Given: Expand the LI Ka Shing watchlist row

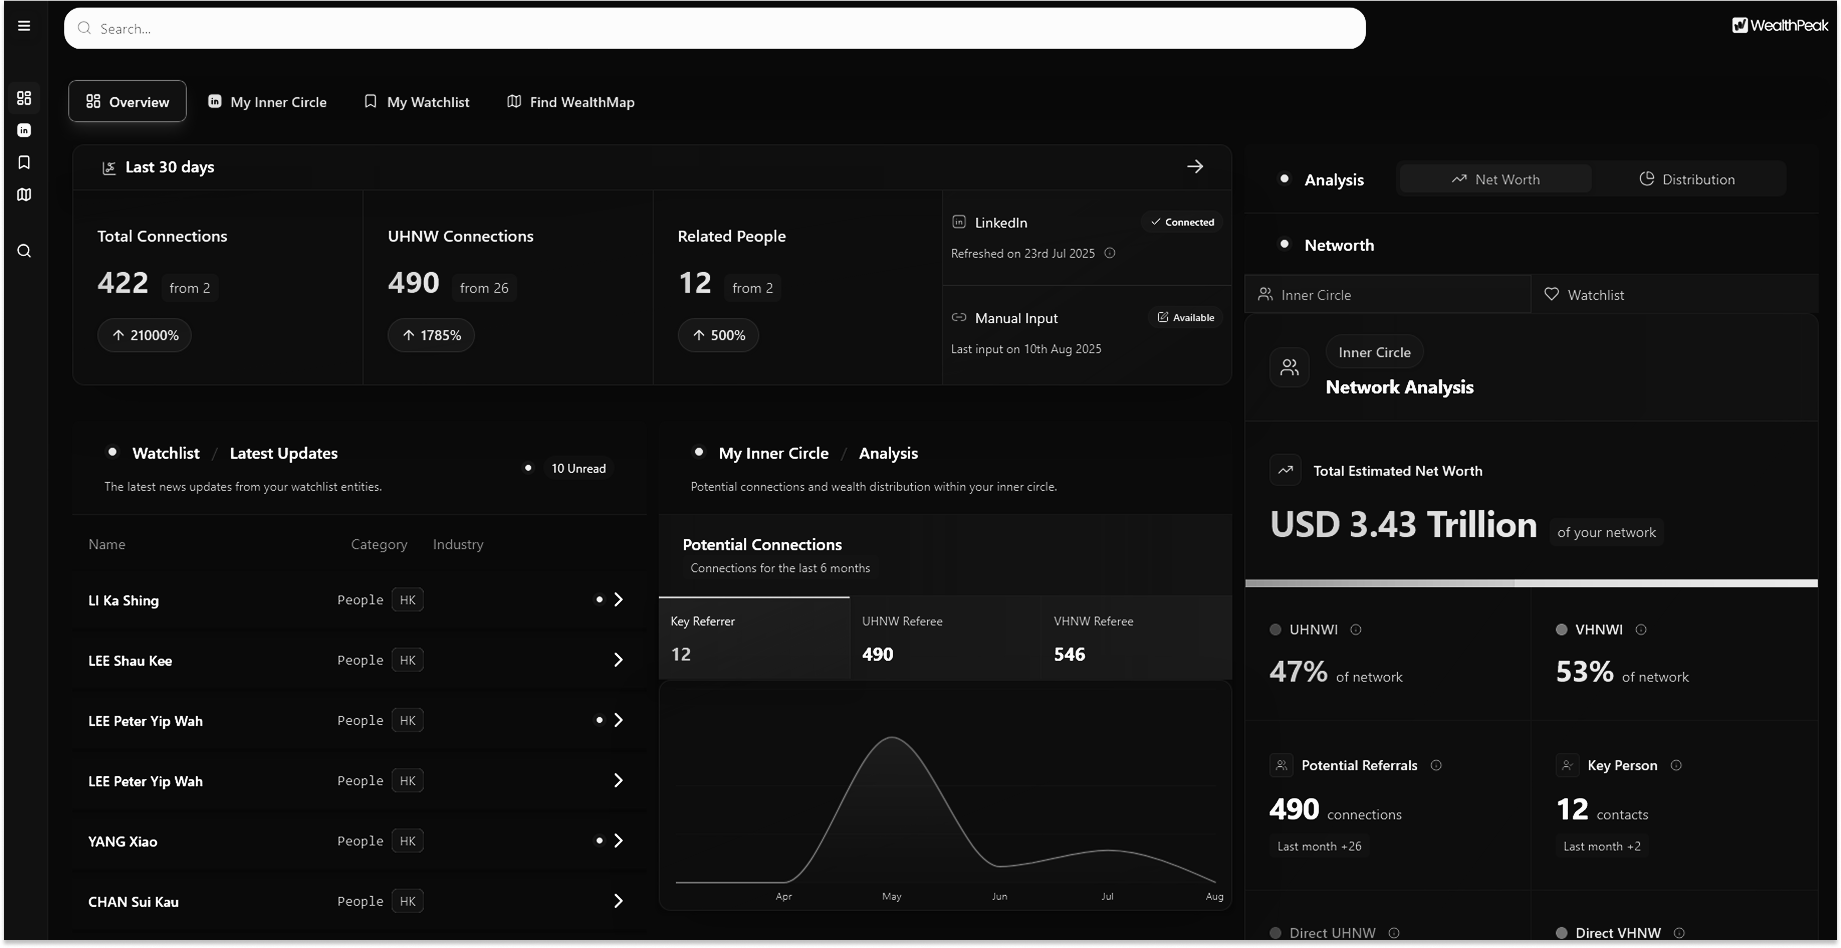Looking at the screenshot, I should pyautogui.click(x=618, y=600).
